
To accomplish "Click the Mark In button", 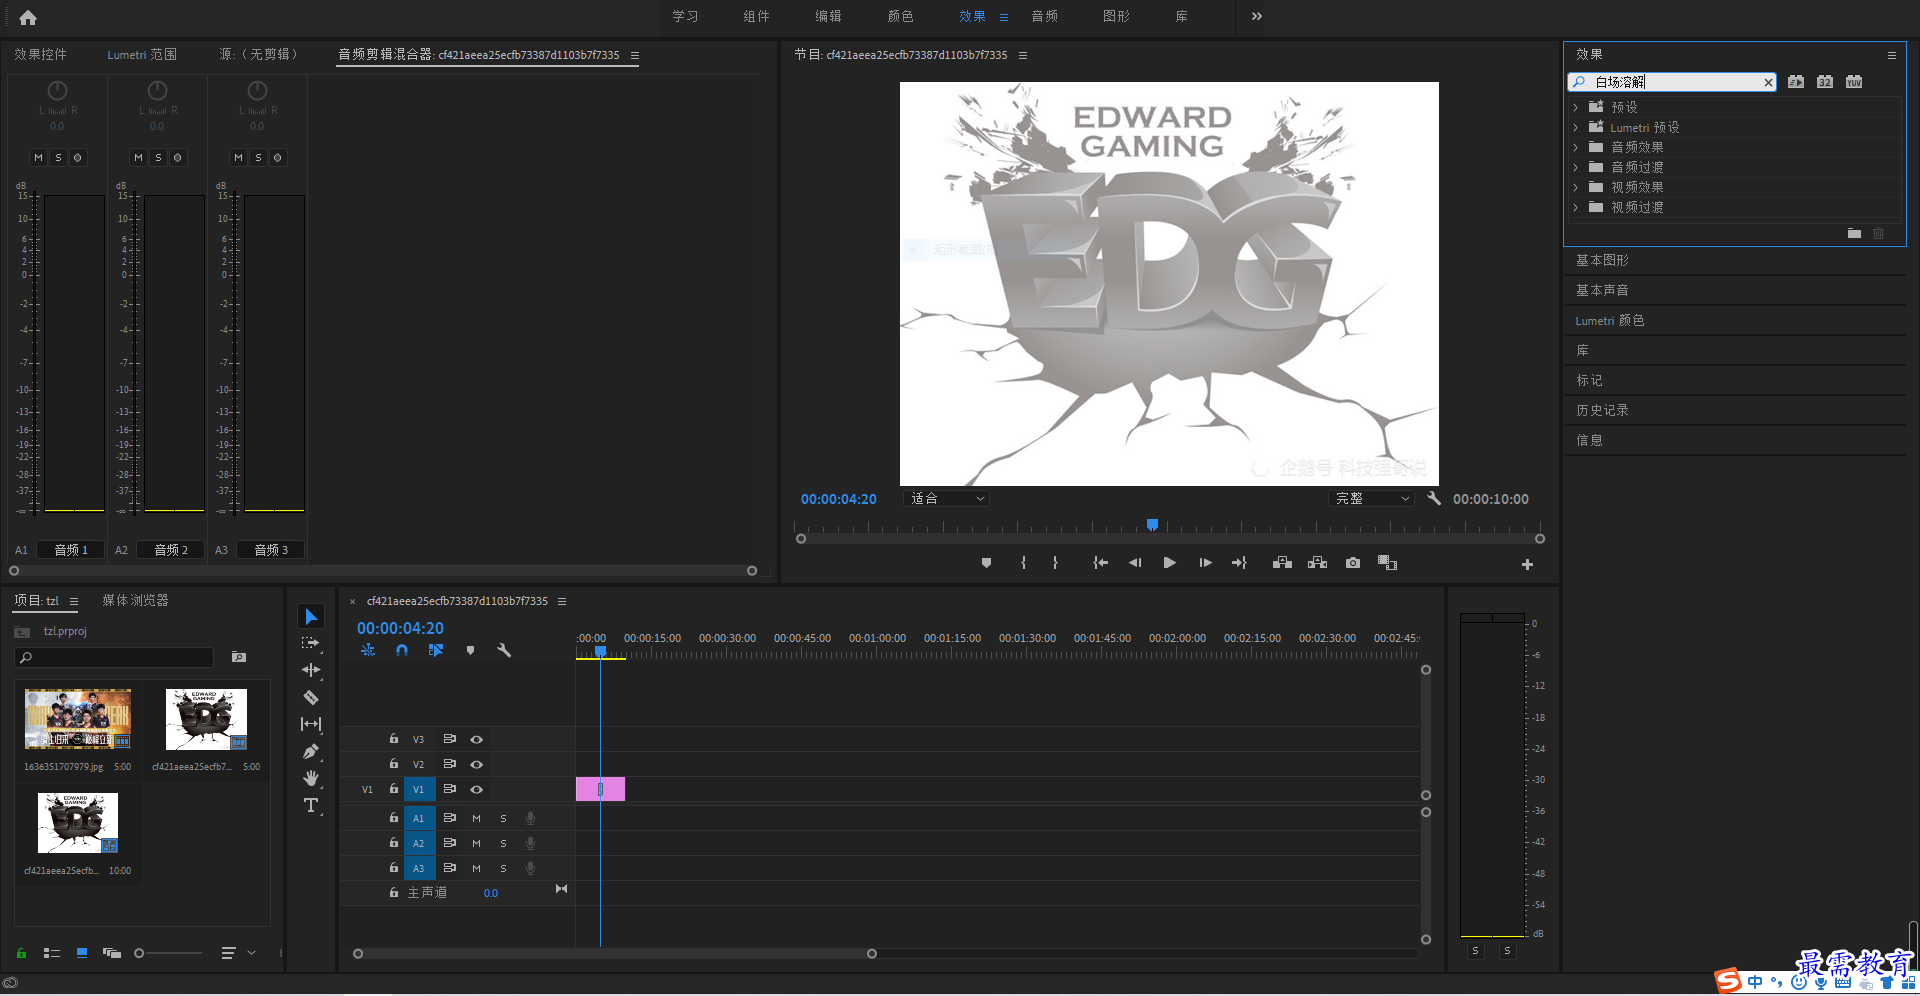I will (x=1023, y=563).
